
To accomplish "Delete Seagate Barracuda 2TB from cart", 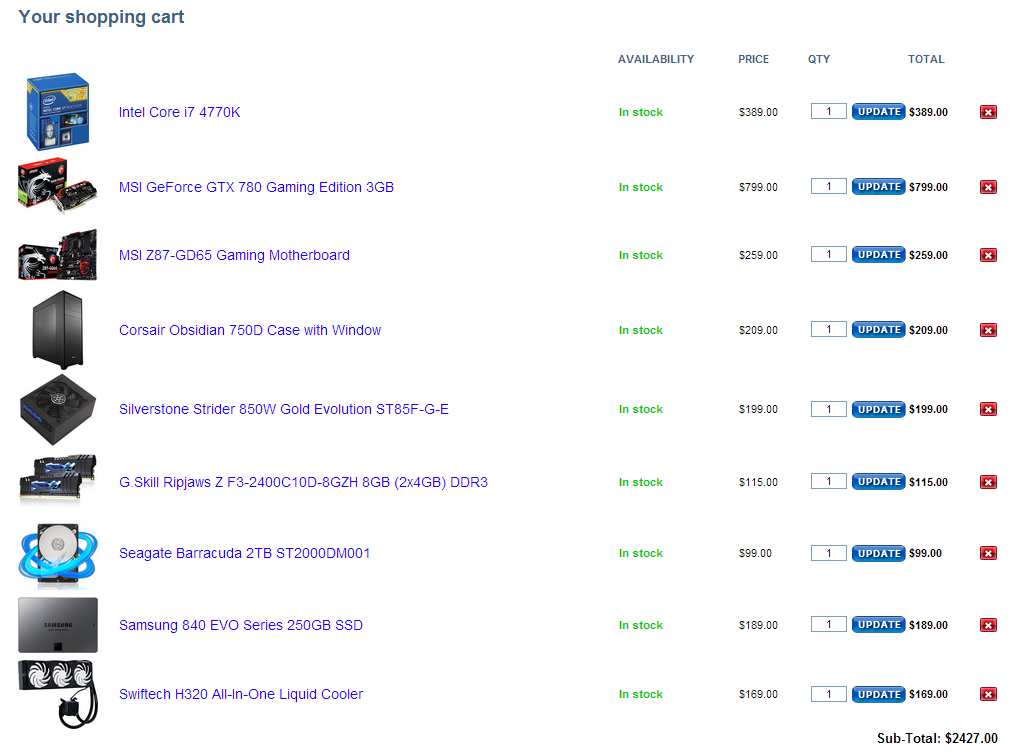I will [x=988, y=553].
